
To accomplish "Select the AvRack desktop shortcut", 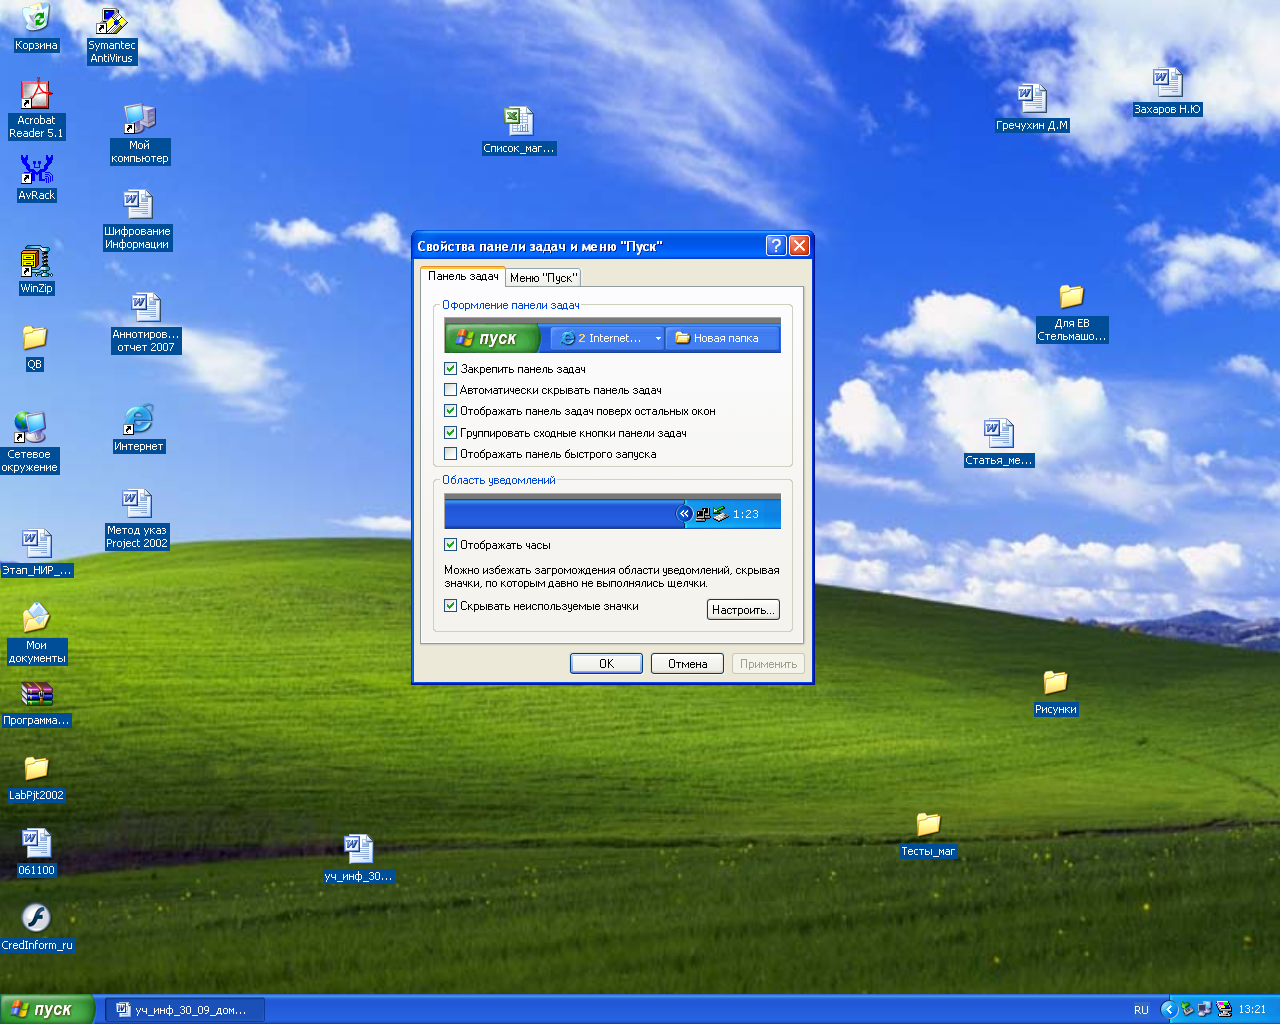I will [x=37, y=178].
